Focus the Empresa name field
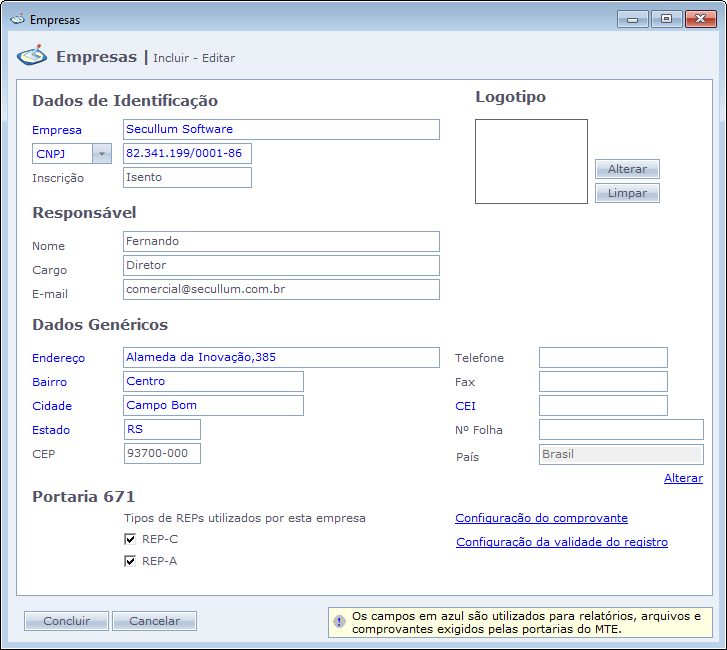The image size is (727, 650). tap(281, 129)
